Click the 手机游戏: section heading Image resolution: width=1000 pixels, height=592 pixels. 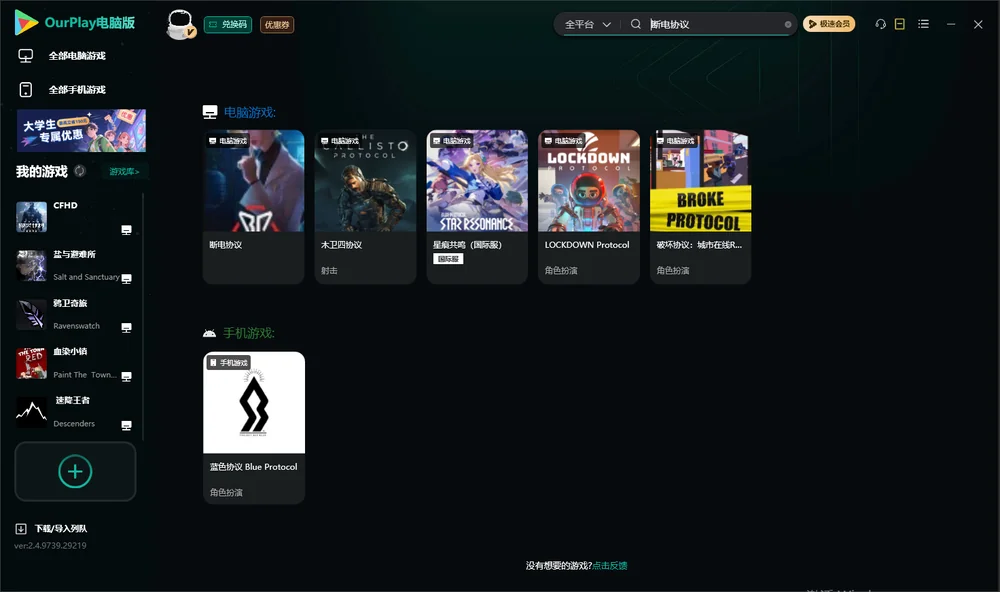click(x=249, y=333)
